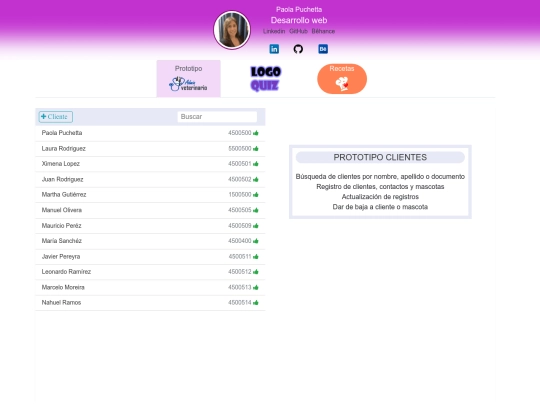Select client name Nahuel Ramos
Screen dimensions: 540x405
(61, 302)
